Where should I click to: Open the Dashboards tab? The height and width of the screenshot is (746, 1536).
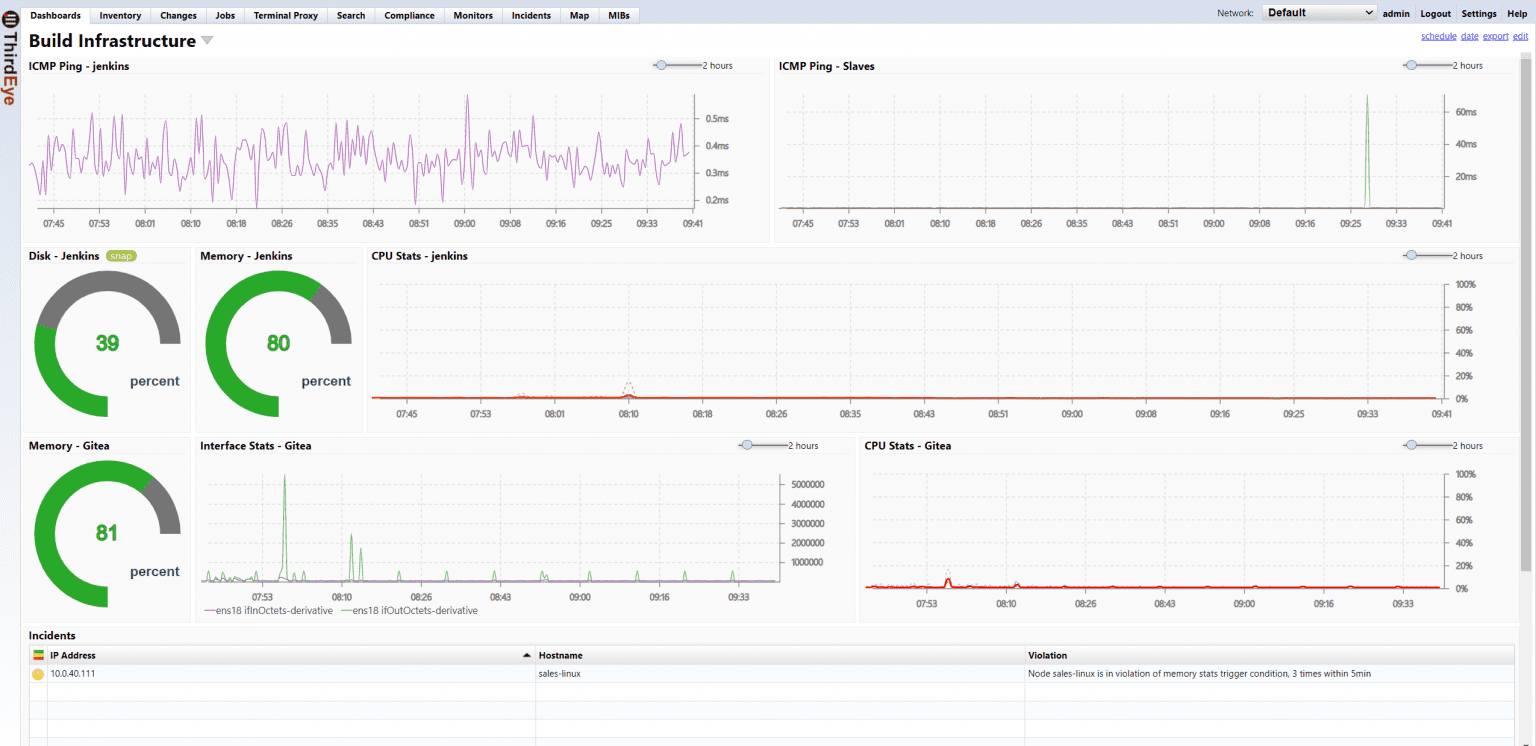pyautogui.click(x=55, y=15)
